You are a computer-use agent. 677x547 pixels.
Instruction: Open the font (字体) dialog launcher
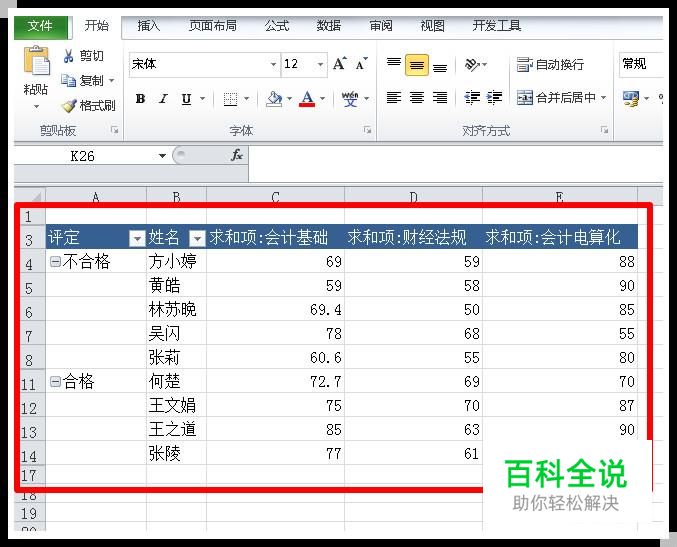point(367,130)
